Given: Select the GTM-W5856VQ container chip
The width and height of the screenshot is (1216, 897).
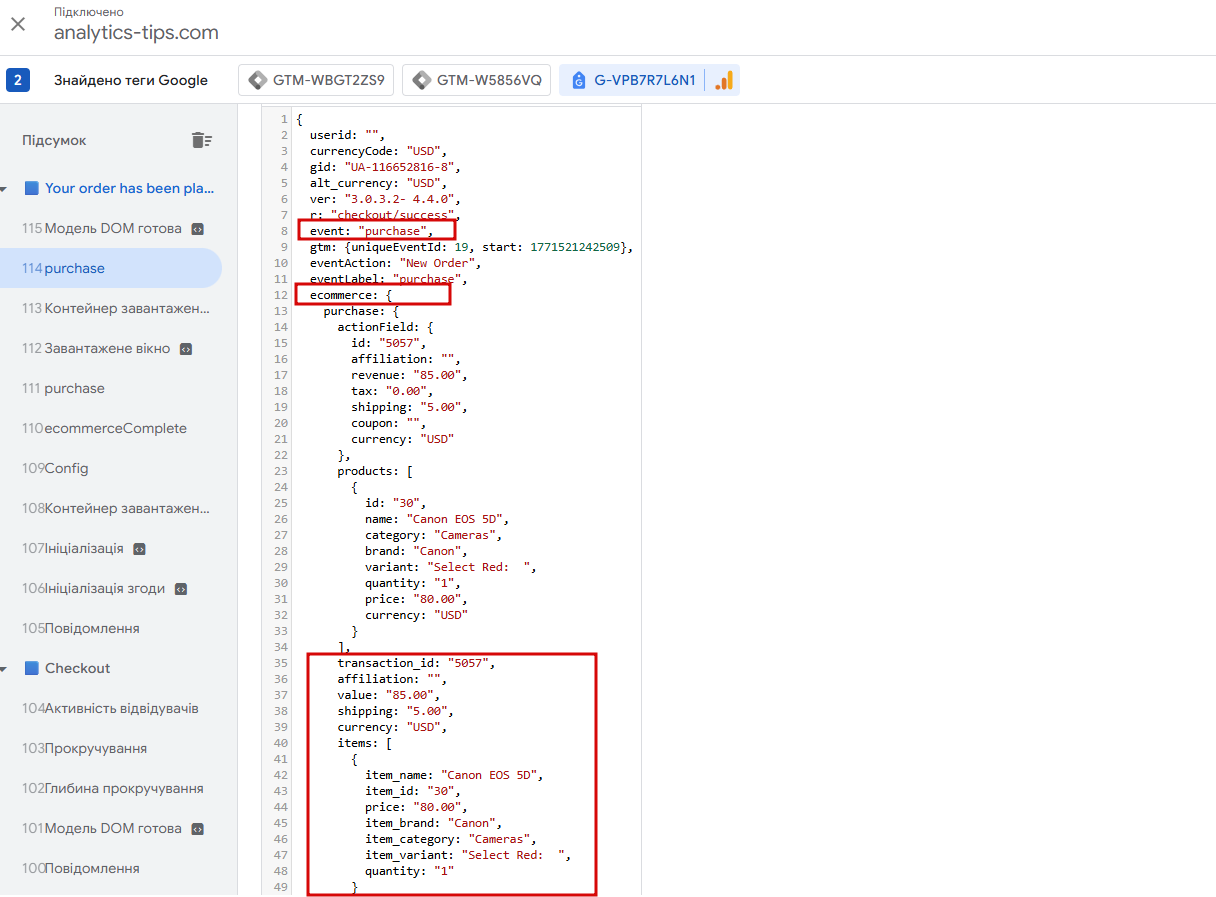Looking at the screenshot, I should pyautogui.click(x=476, y=80).
